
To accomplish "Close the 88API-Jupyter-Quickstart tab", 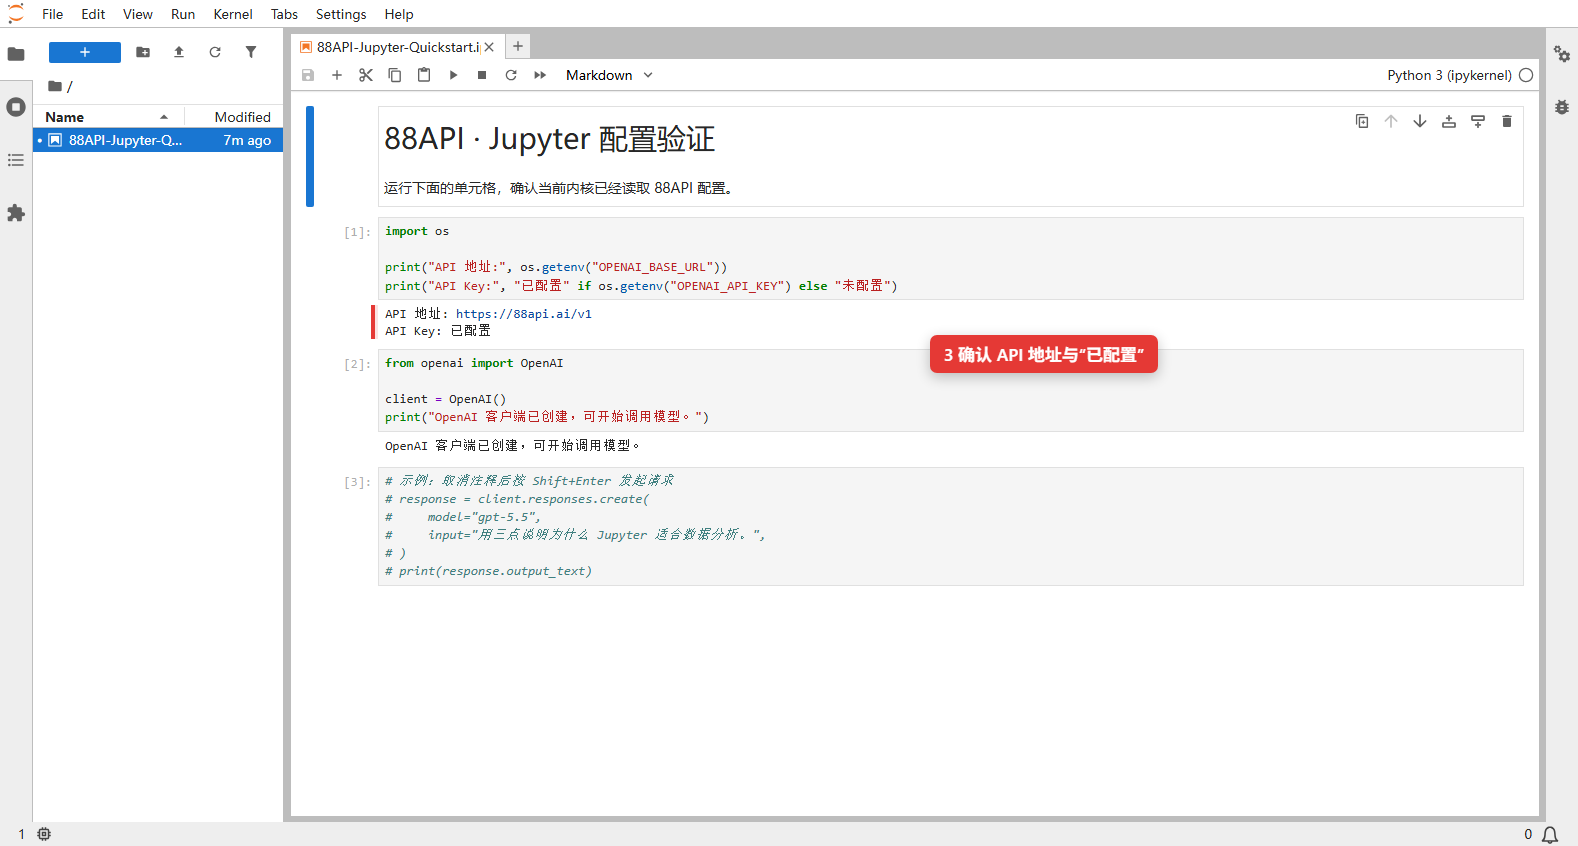I will (x=490, y=47).
